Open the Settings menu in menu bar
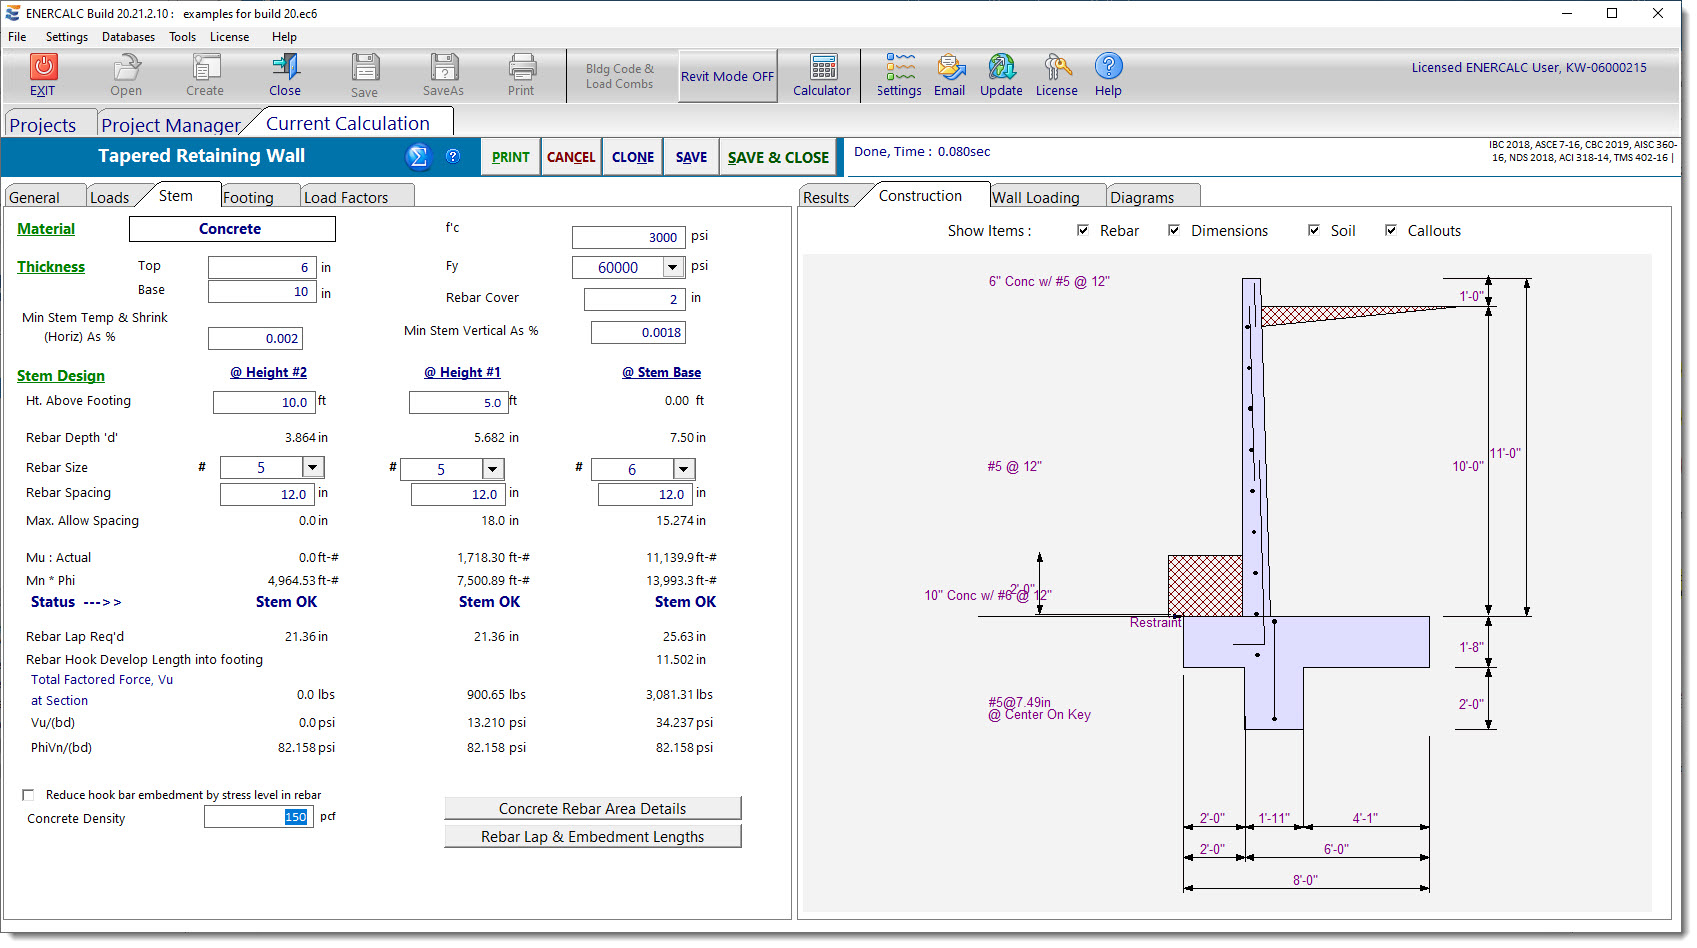 (67, 37)
